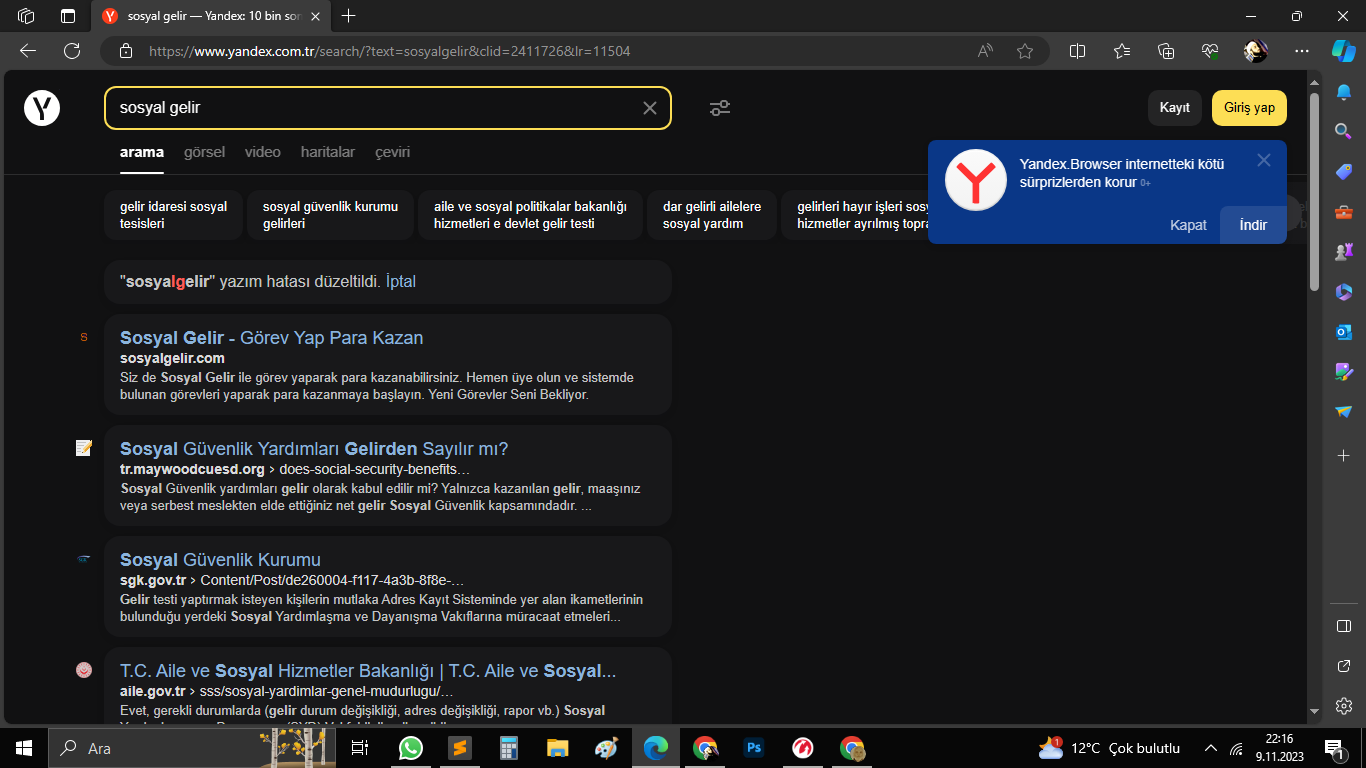
Task: Open the Copilot sidebar
Action: 1344,50
